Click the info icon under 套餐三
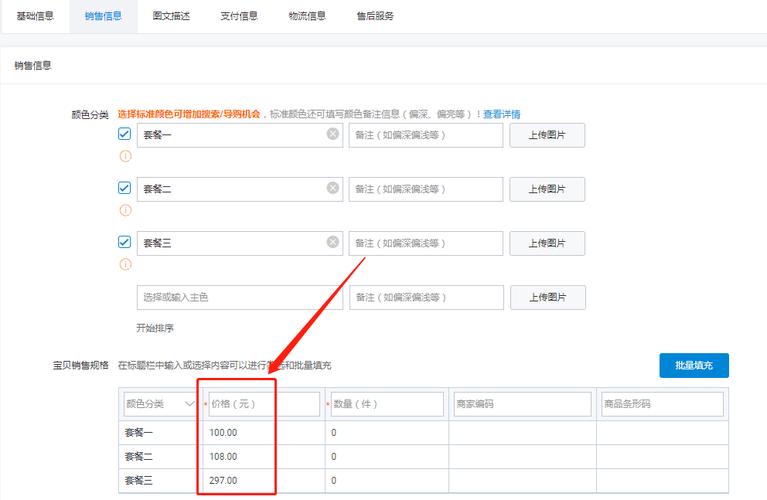 (x=126, y=264)
